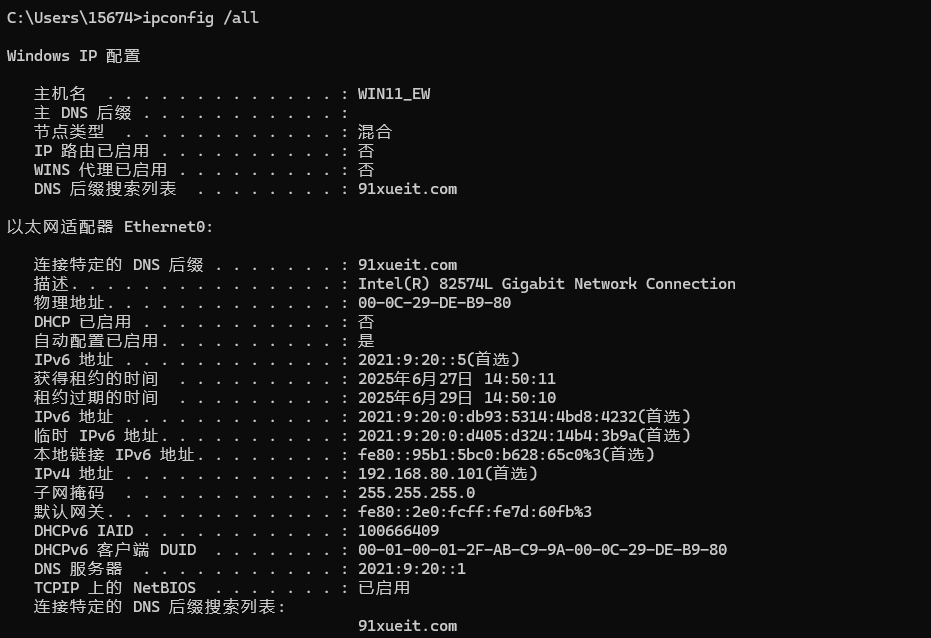Click the temporary IPv6 address ending 3b9a
This screenshot has height=638, width=931.
pos(498,436)
